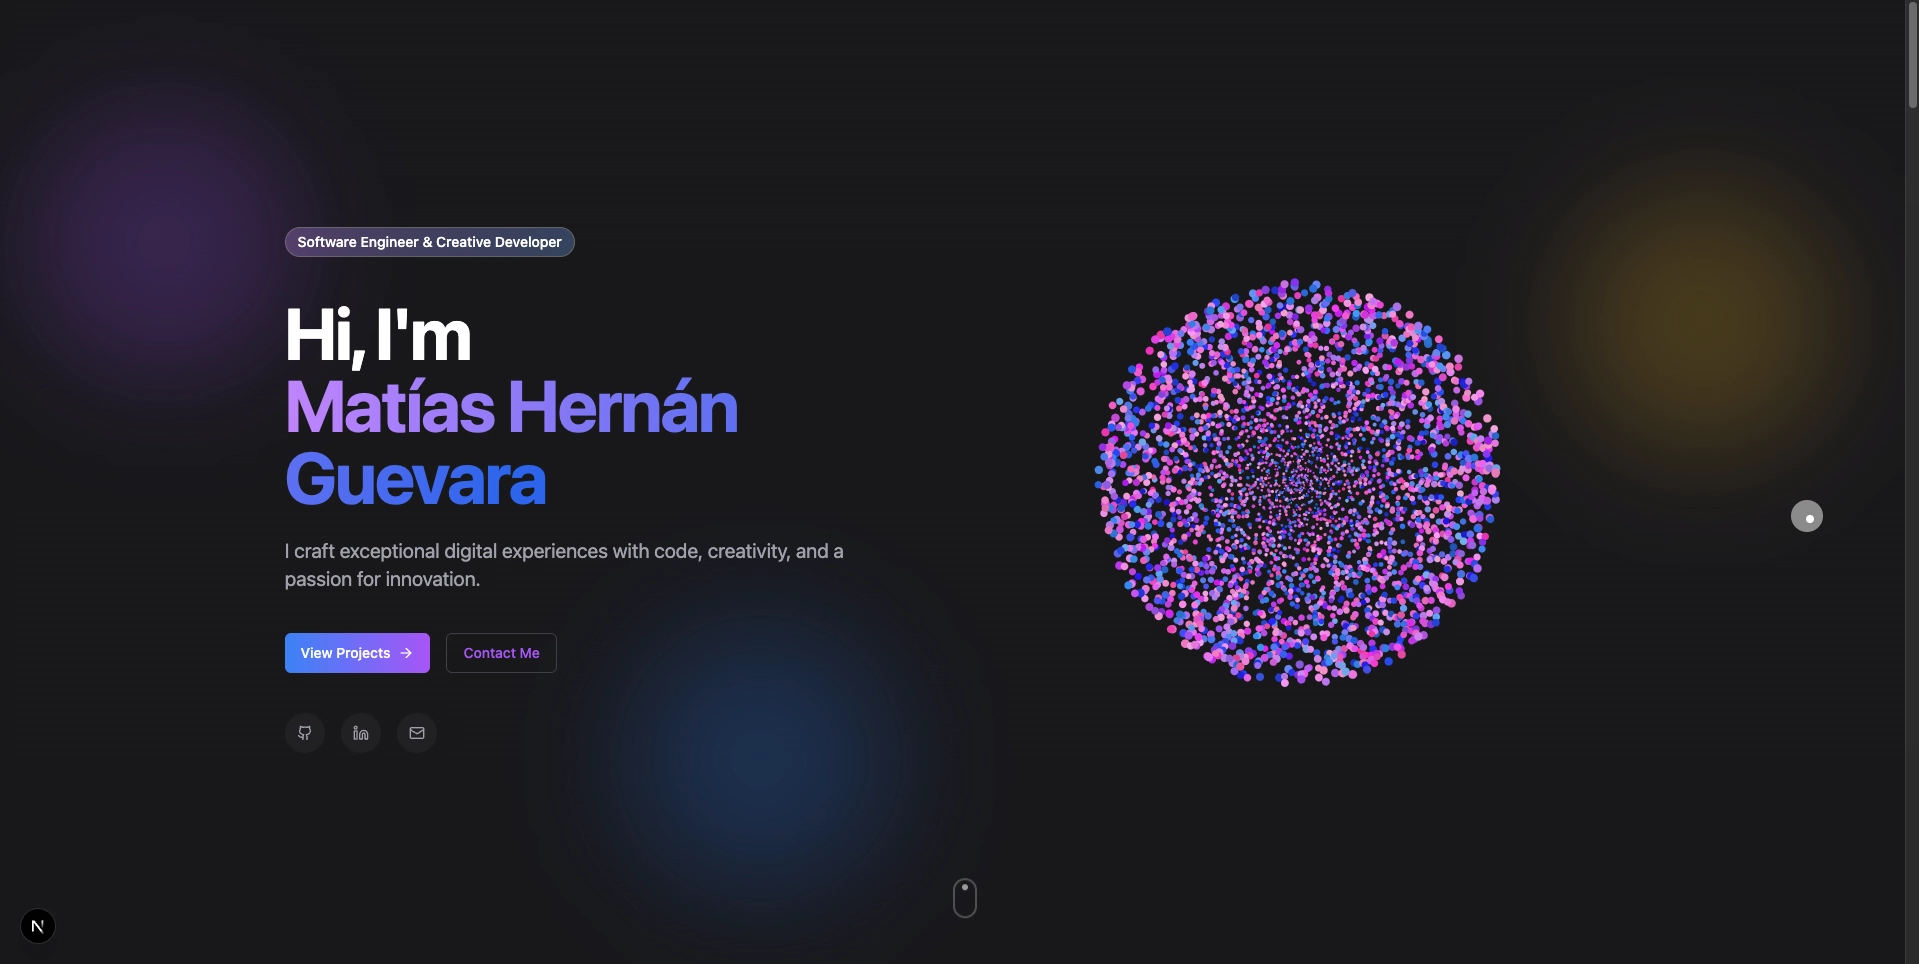Open the LinkedIn icon

point(360,732)
